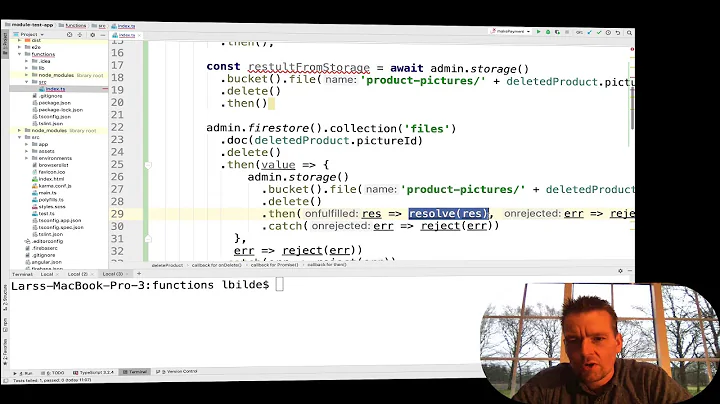The image size is (720, 404).
Task: Expand the e2e folder
Action: tap(19, 47)
